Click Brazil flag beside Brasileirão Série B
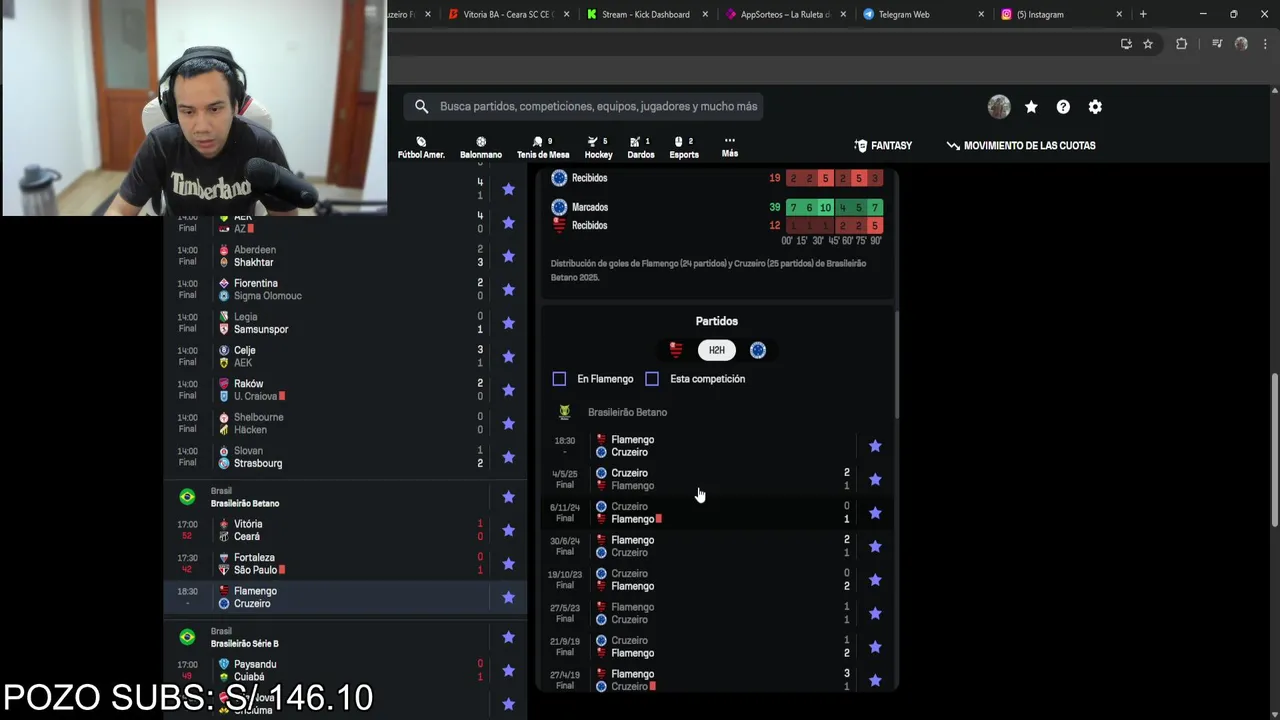1280x720 pixels. [x=187, y=637]
